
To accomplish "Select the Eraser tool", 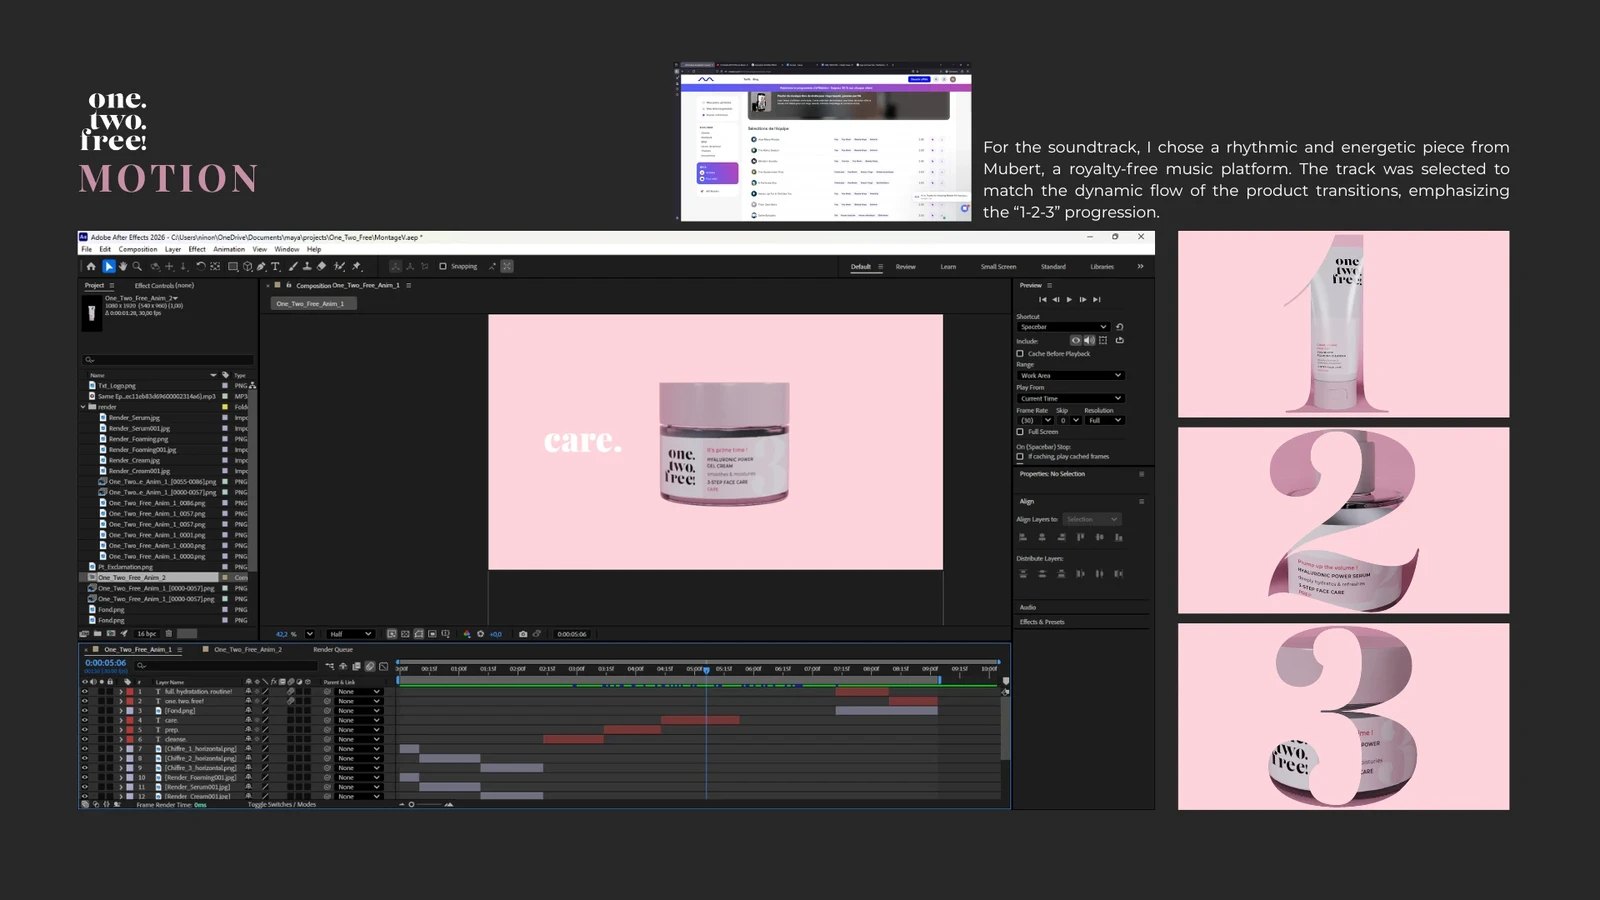I will click(321, 267).
